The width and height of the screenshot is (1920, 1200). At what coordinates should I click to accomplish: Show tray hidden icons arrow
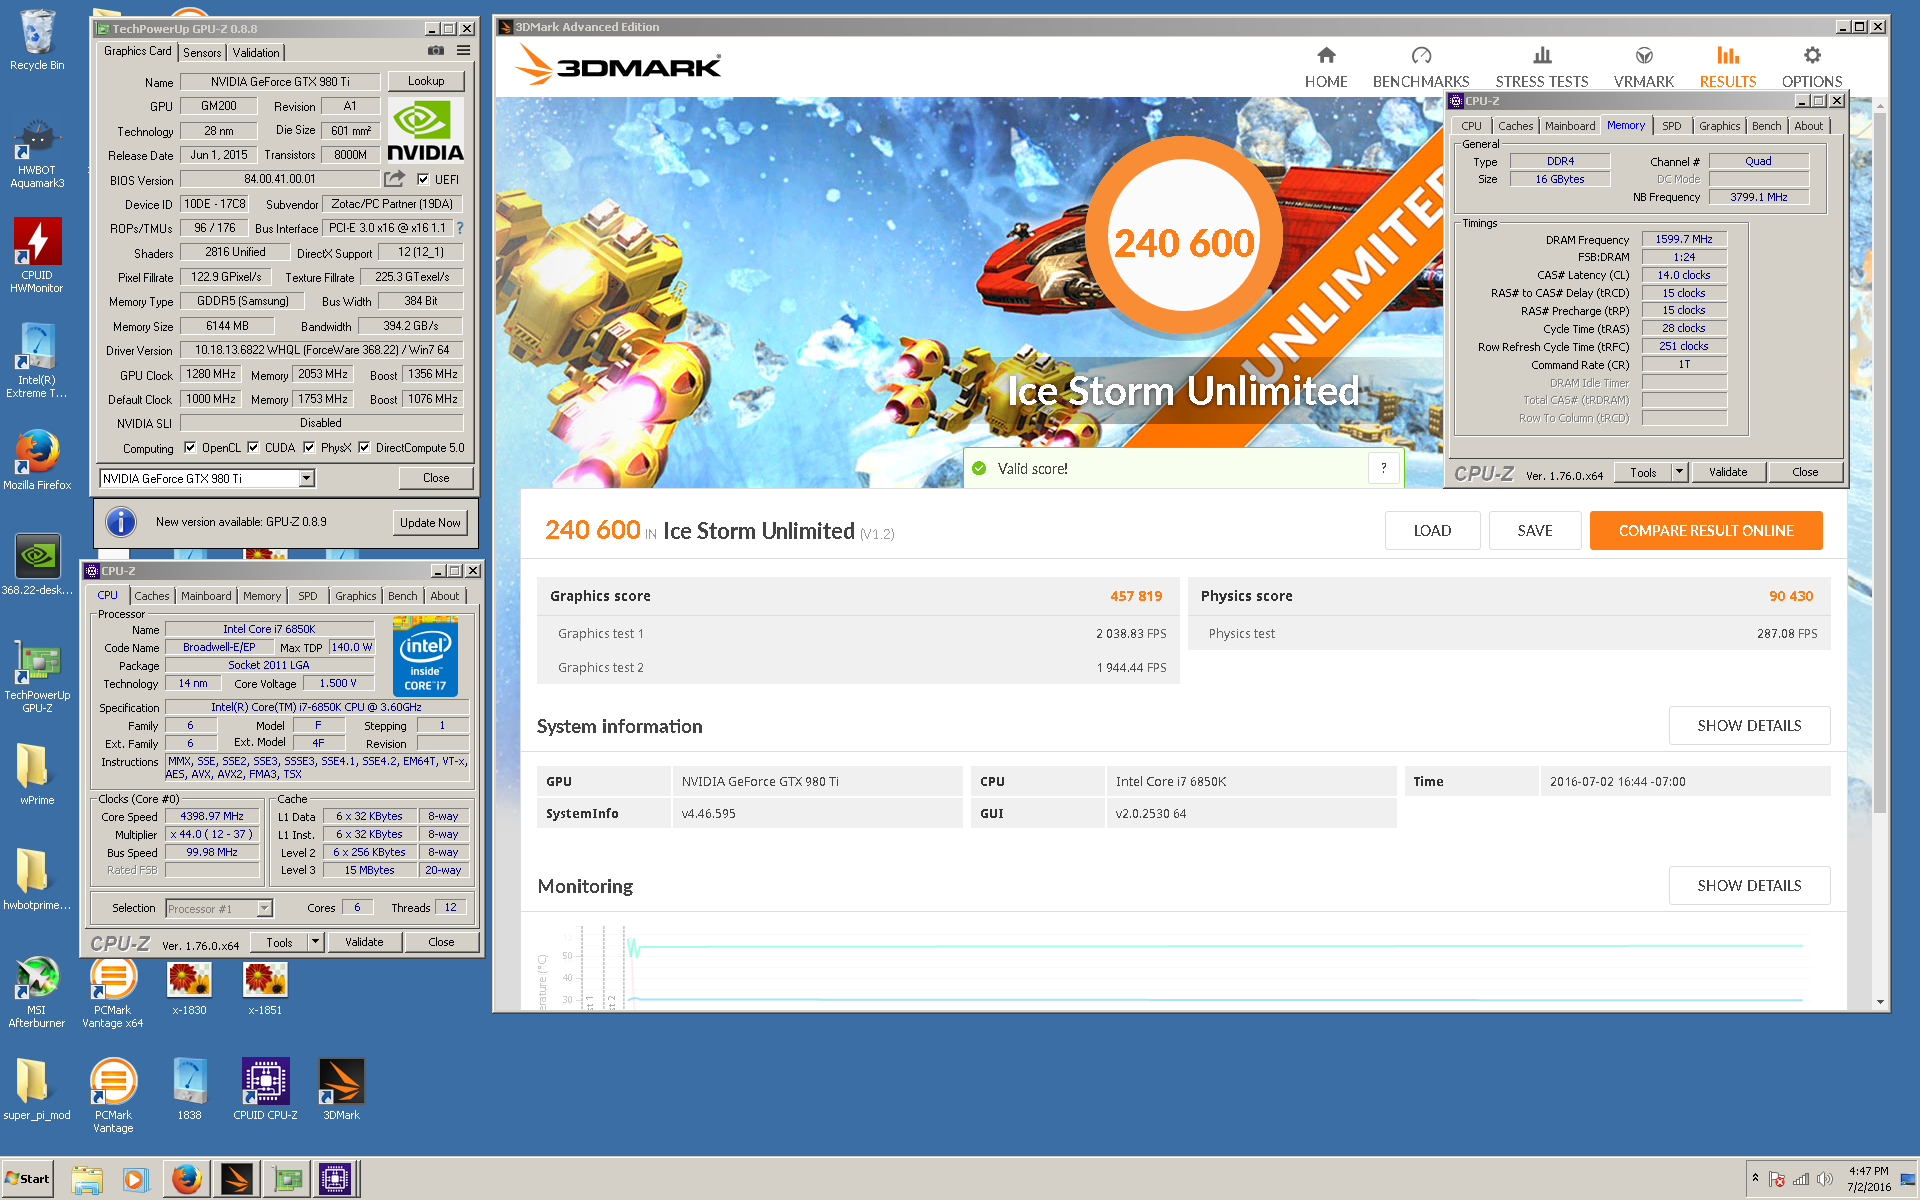point(1755,1179)
